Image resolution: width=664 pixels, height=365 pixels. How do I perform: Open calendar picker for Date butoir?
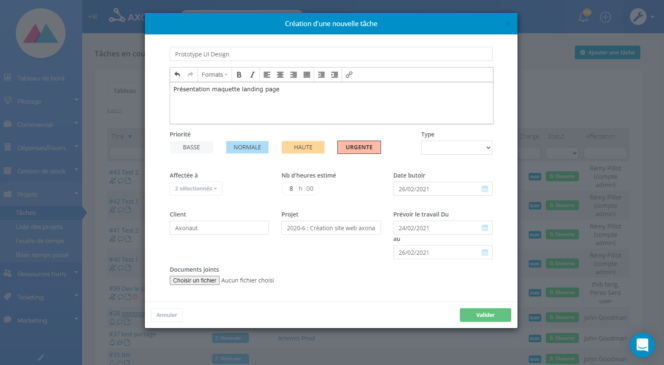click(485, 189)
